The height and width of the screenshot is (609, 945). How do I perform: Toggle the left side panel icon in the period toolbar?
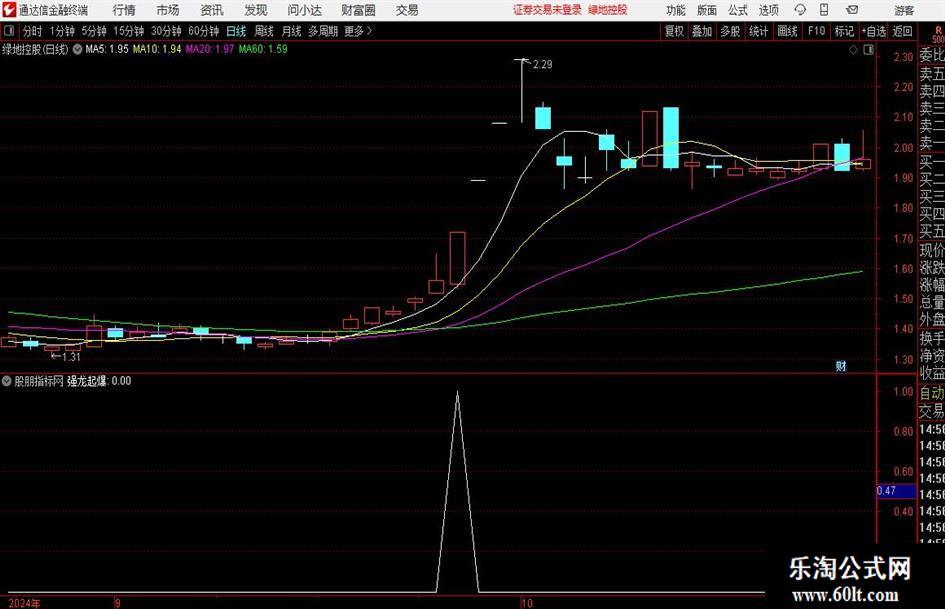pyautogui.click(x=9, y=31)
